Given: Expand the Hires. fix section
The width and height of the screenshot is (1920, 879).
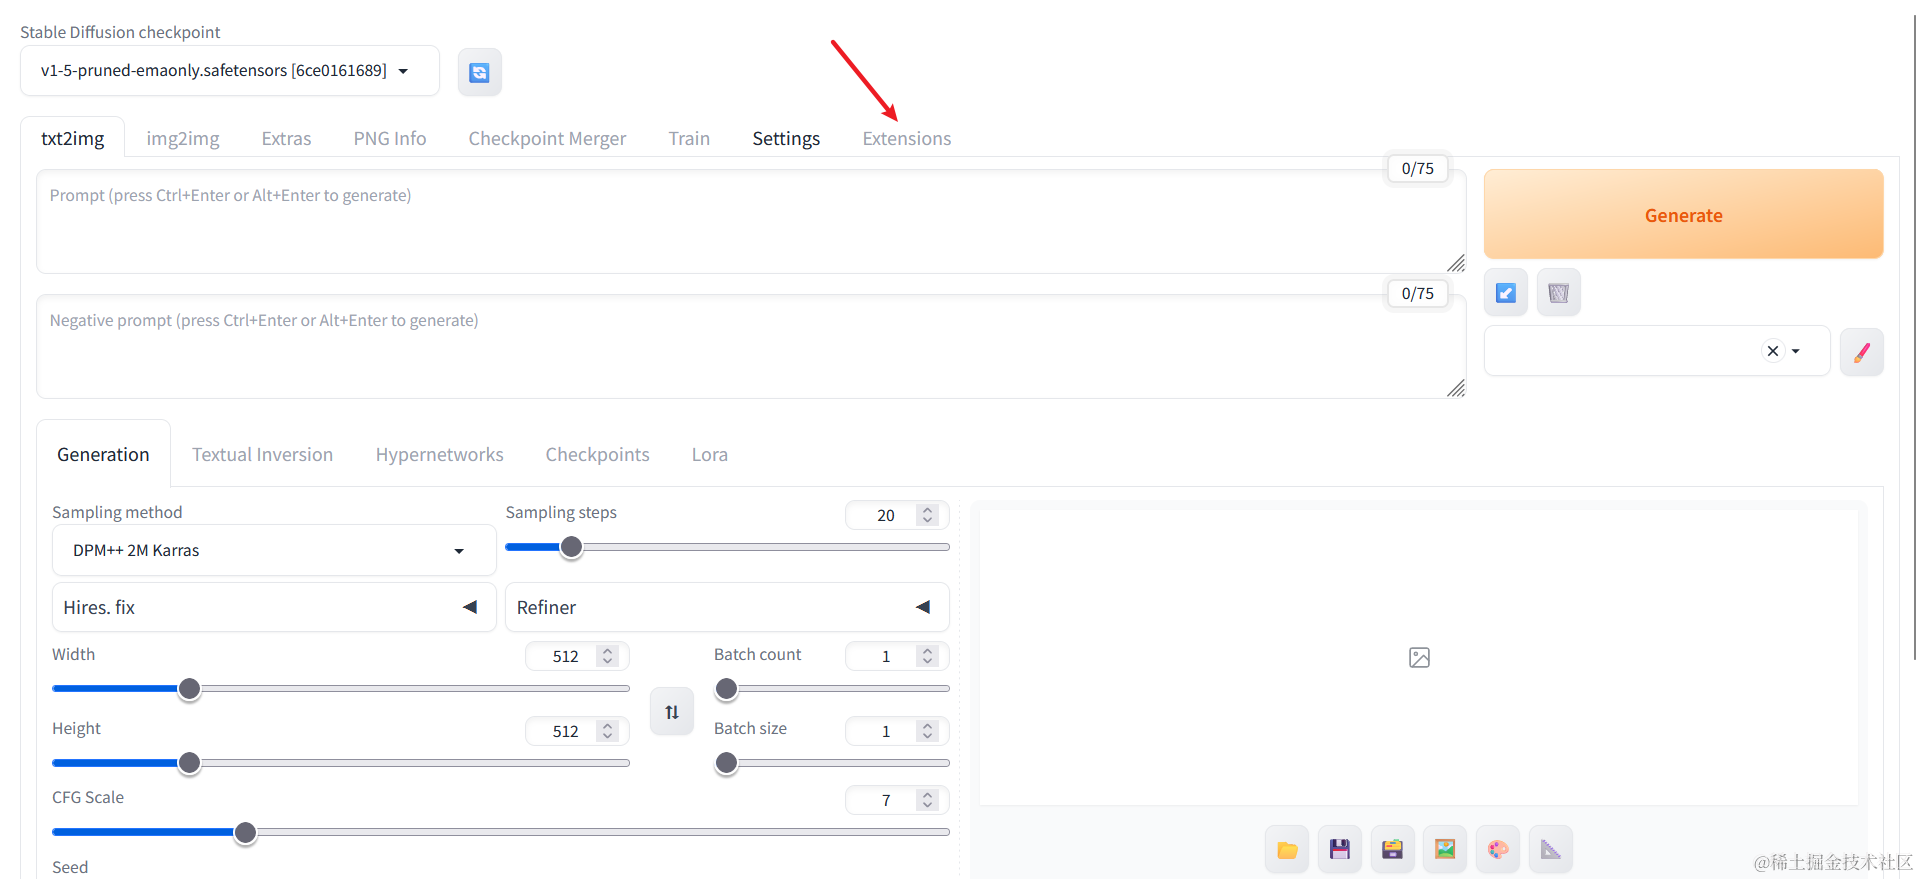Looking at the screenshot, I should tap(274, 607).
